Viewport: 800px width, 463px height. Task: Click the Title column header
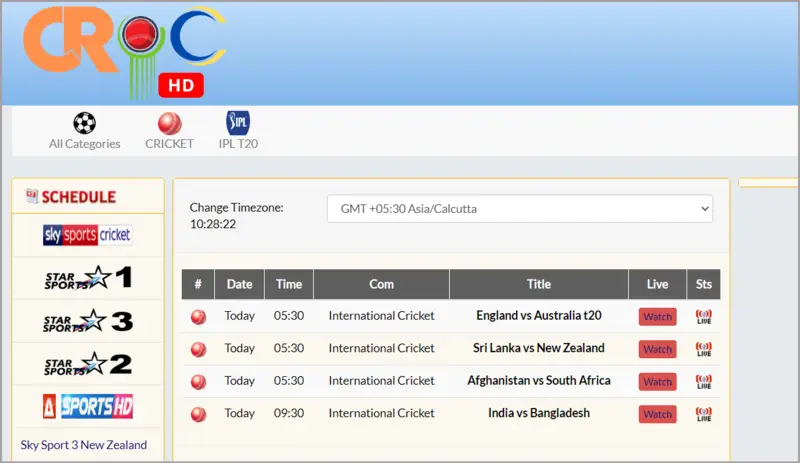tap(539, 284)
